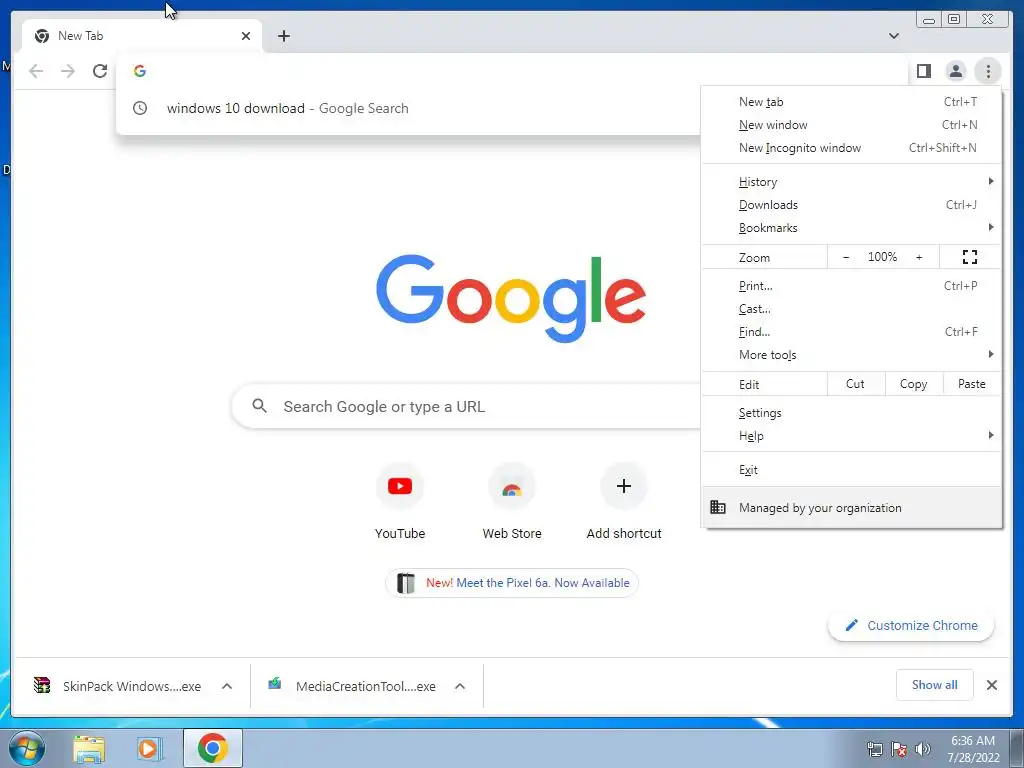Viewport: 1024px width, 768px height.
Task: Open Settings from the menu
Action: coord(852,413)
